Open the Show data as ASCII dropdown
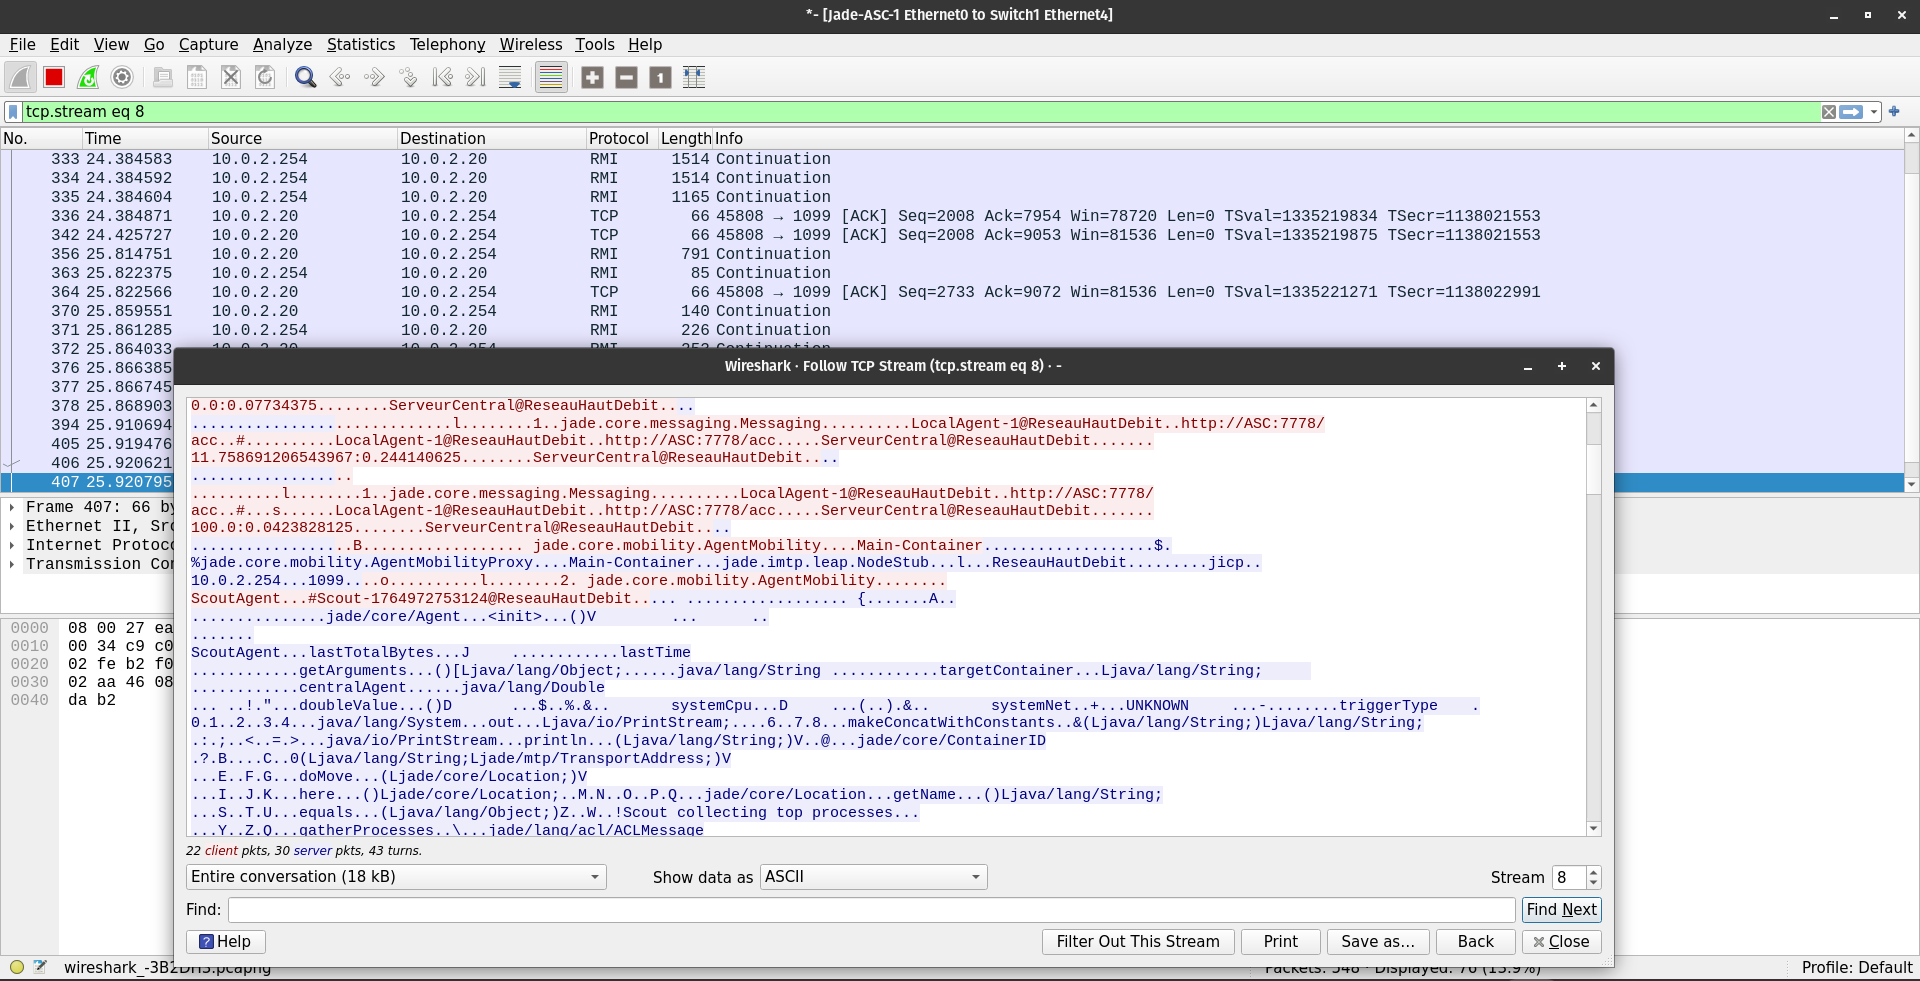 pyautogui.click(x=873, y=877)
